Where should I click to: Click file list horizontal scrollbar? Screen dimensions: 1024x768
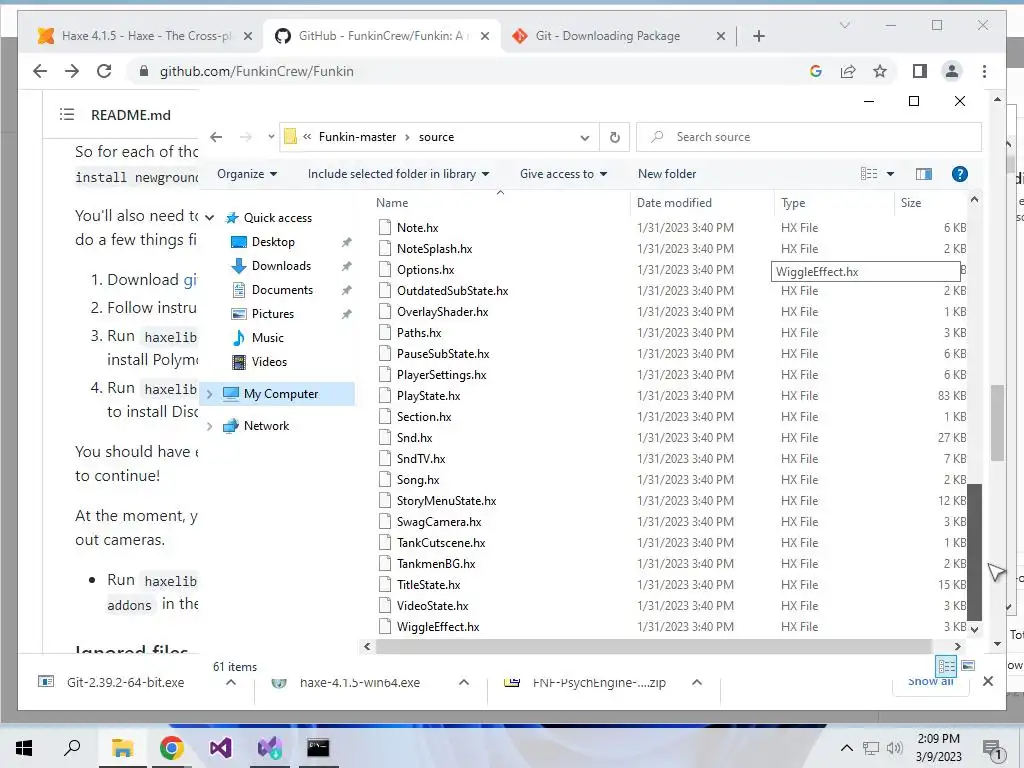coord(654,647)
